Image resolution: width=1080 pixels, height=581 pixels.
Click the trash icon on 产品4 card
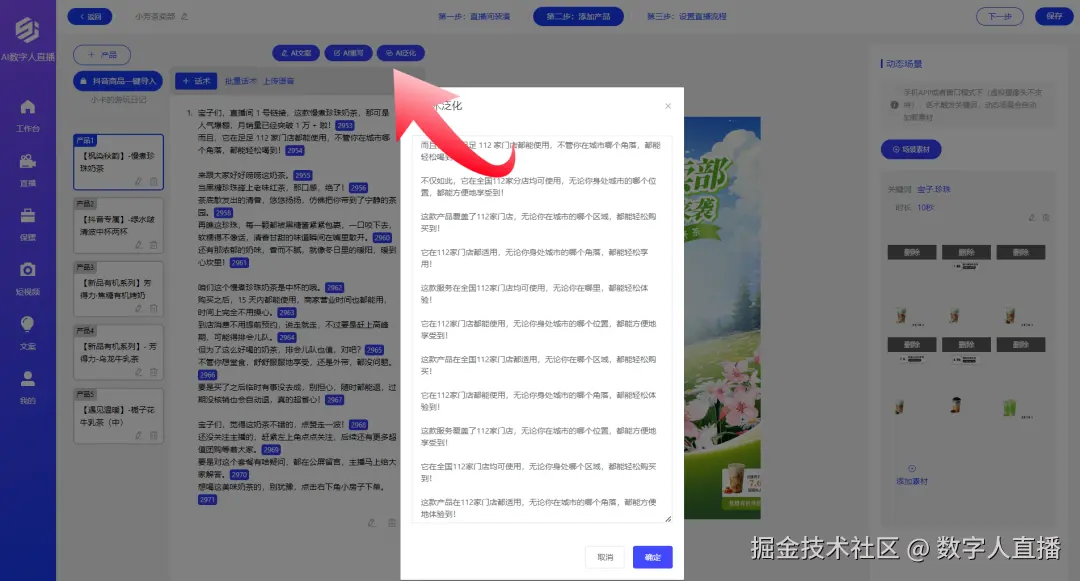pos(154,372)
